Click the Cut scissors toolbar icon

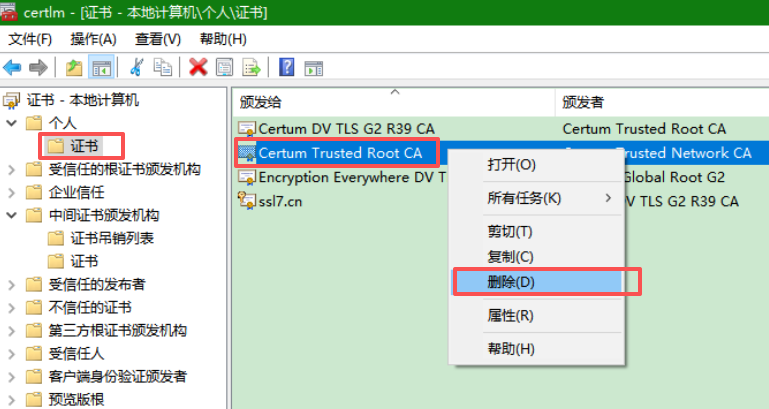[137, 67]
